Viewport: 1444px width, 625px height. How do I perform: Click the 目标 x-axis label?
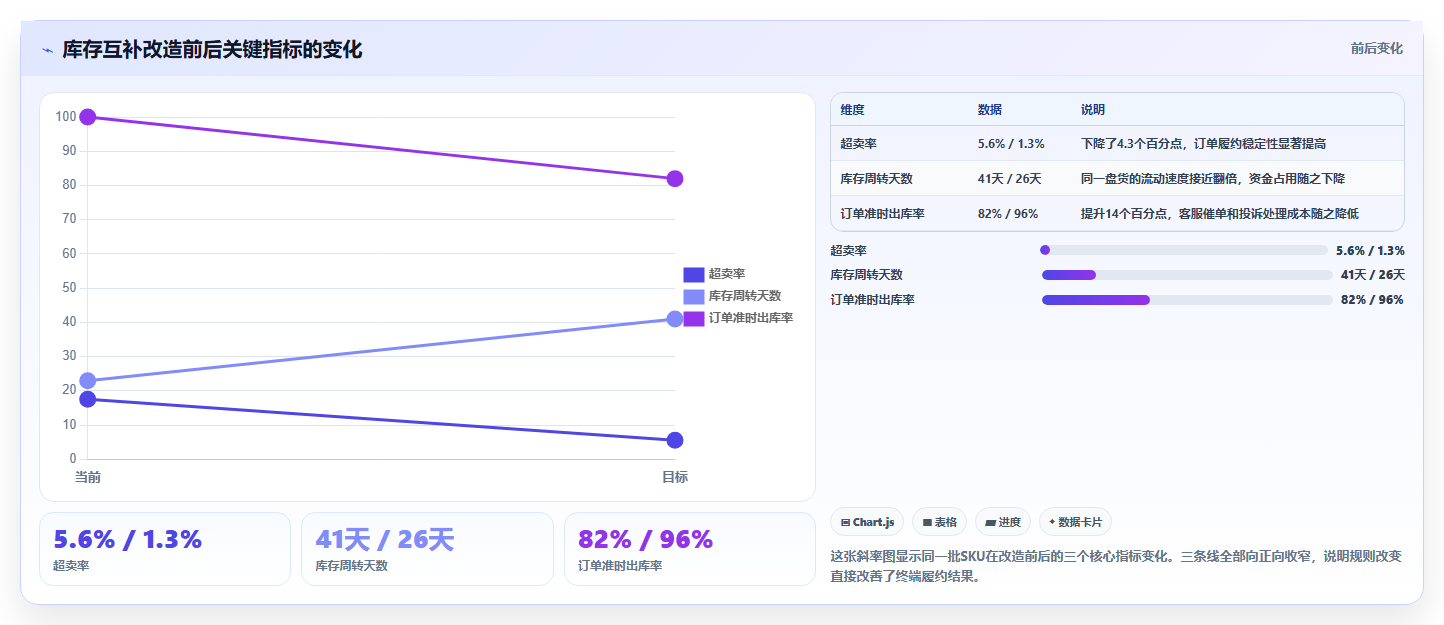[x=675, y=477]
